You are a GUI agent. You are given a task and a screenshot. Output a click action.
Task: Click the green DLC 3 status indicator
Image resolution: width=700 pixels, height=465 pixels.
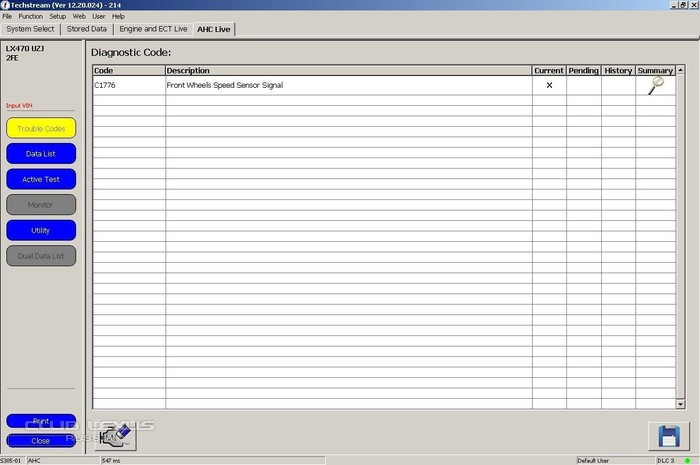690,460
